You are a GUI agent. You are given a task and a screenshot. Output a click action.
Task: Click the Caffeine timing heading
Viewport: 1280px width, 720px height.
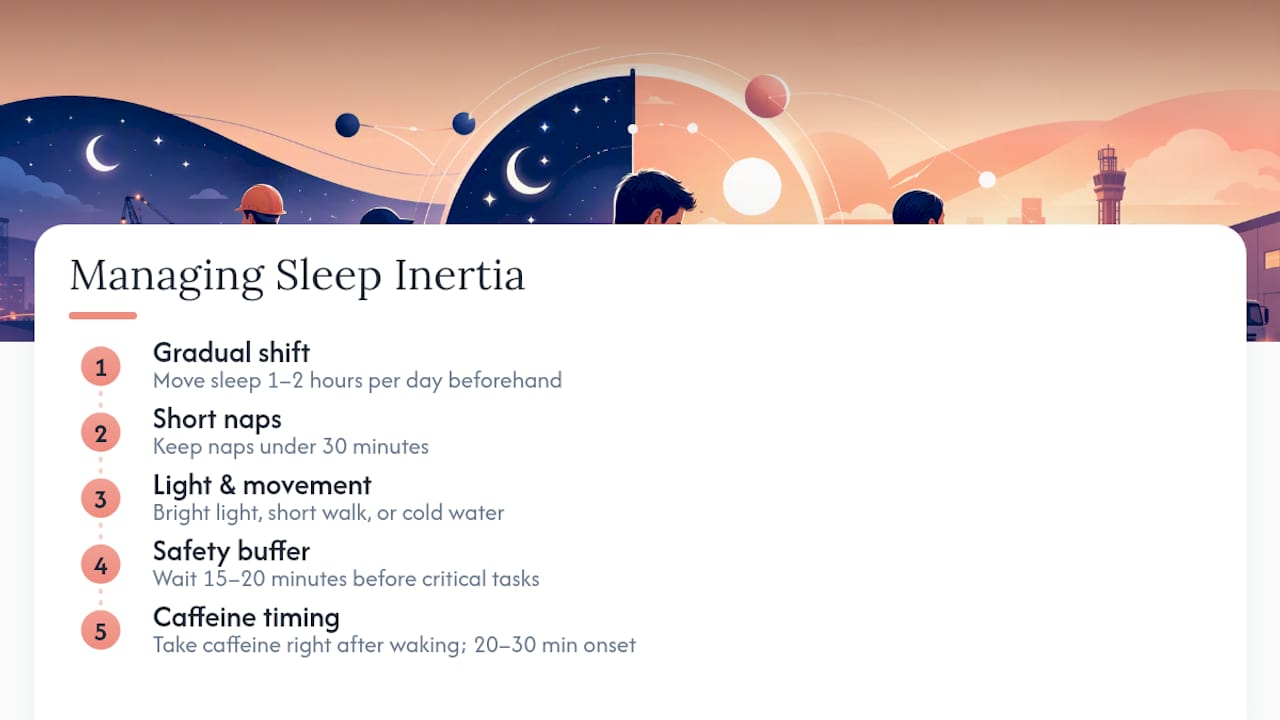(x=246, y=616)
